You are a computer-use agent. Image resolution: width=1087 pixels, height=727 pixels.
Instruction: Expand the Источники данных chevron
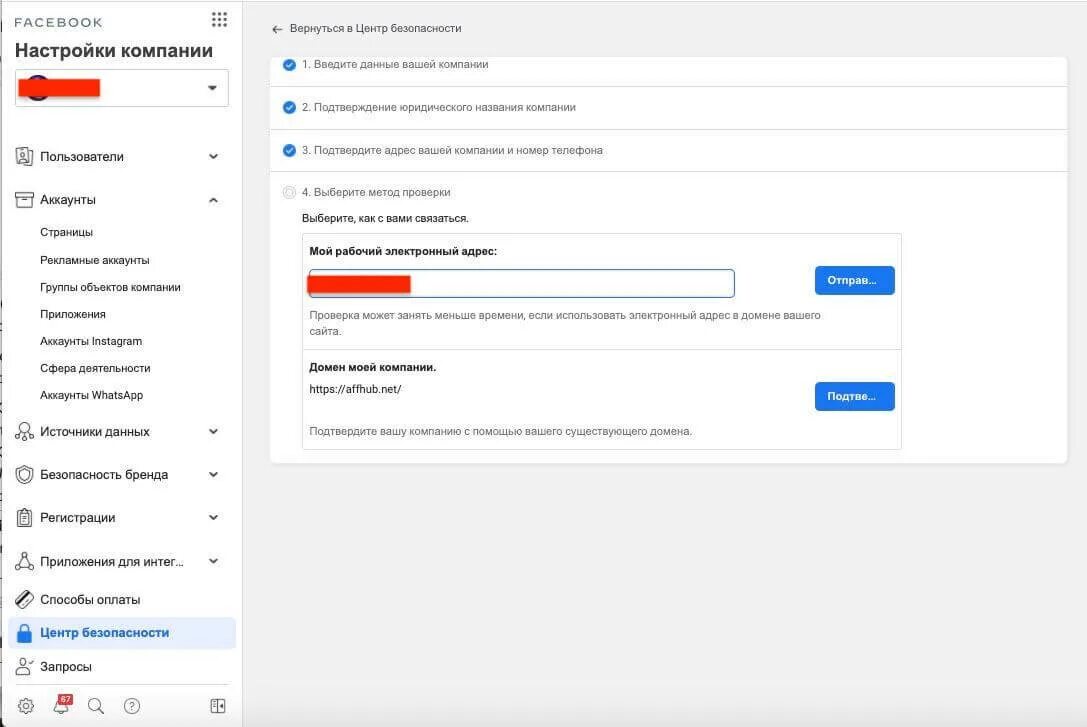(x=214, y=432)
